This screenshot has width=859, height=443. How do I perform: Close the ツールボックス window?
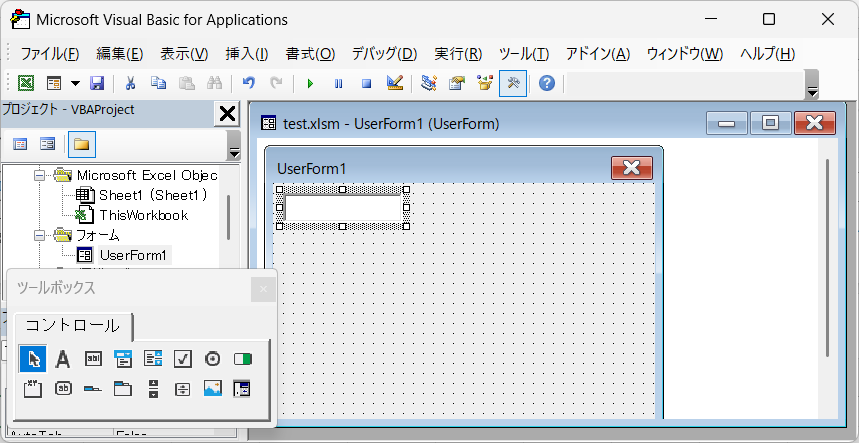tap(263, 289)
